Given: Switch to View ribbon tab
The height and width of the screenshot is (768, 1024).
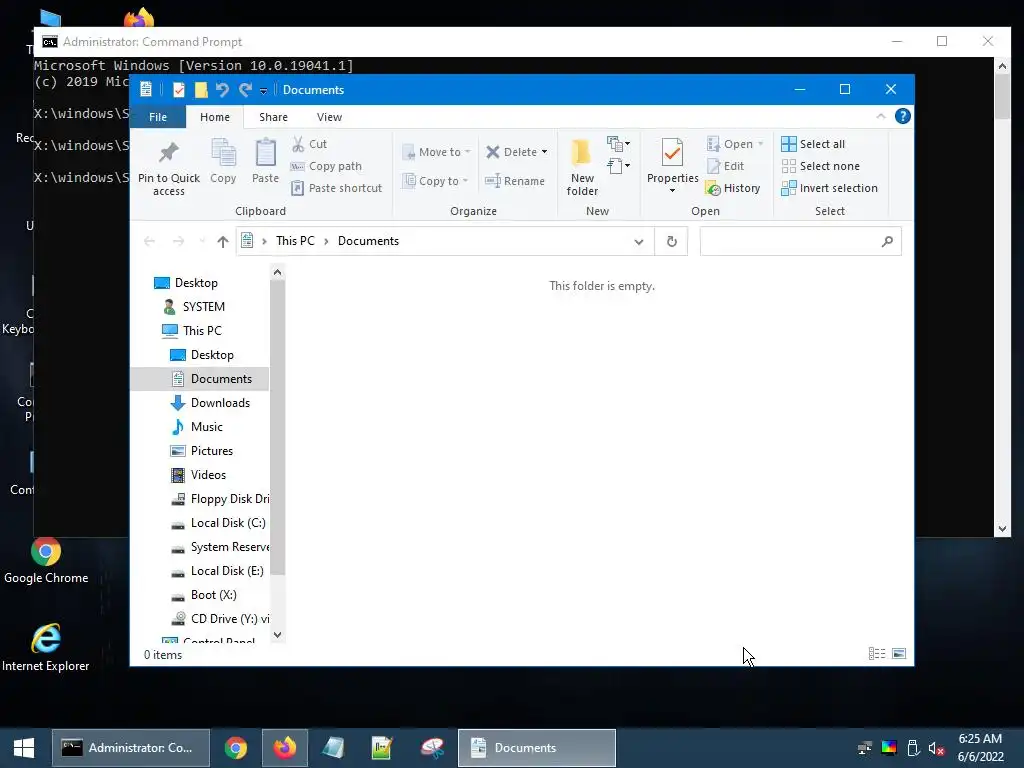Looking at the screenshot, I should click(x=329, y=117).
